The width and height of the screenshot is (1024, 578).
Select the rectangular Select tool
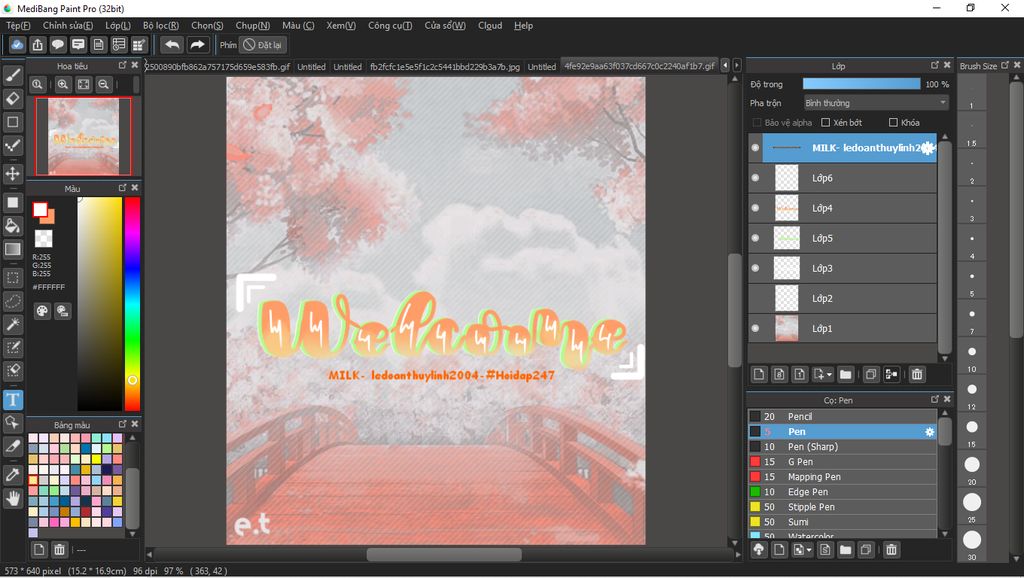coord(12,278)
